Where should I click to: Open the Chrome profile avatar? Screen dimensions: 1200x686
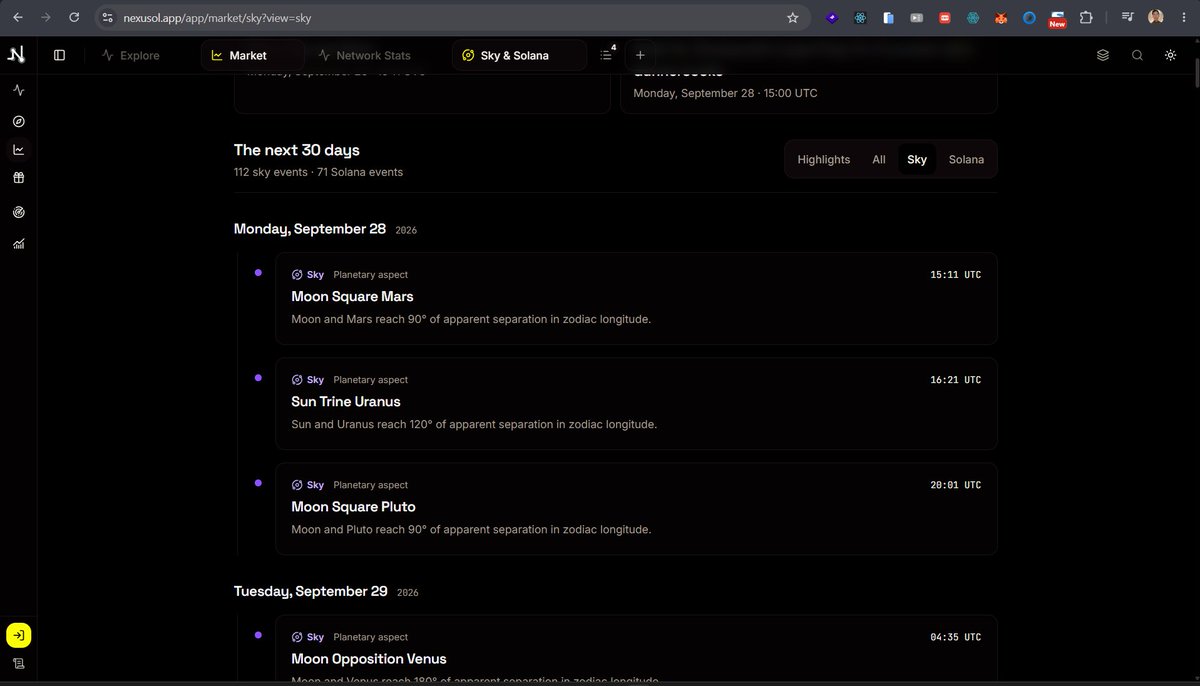tap(1156, 18)
